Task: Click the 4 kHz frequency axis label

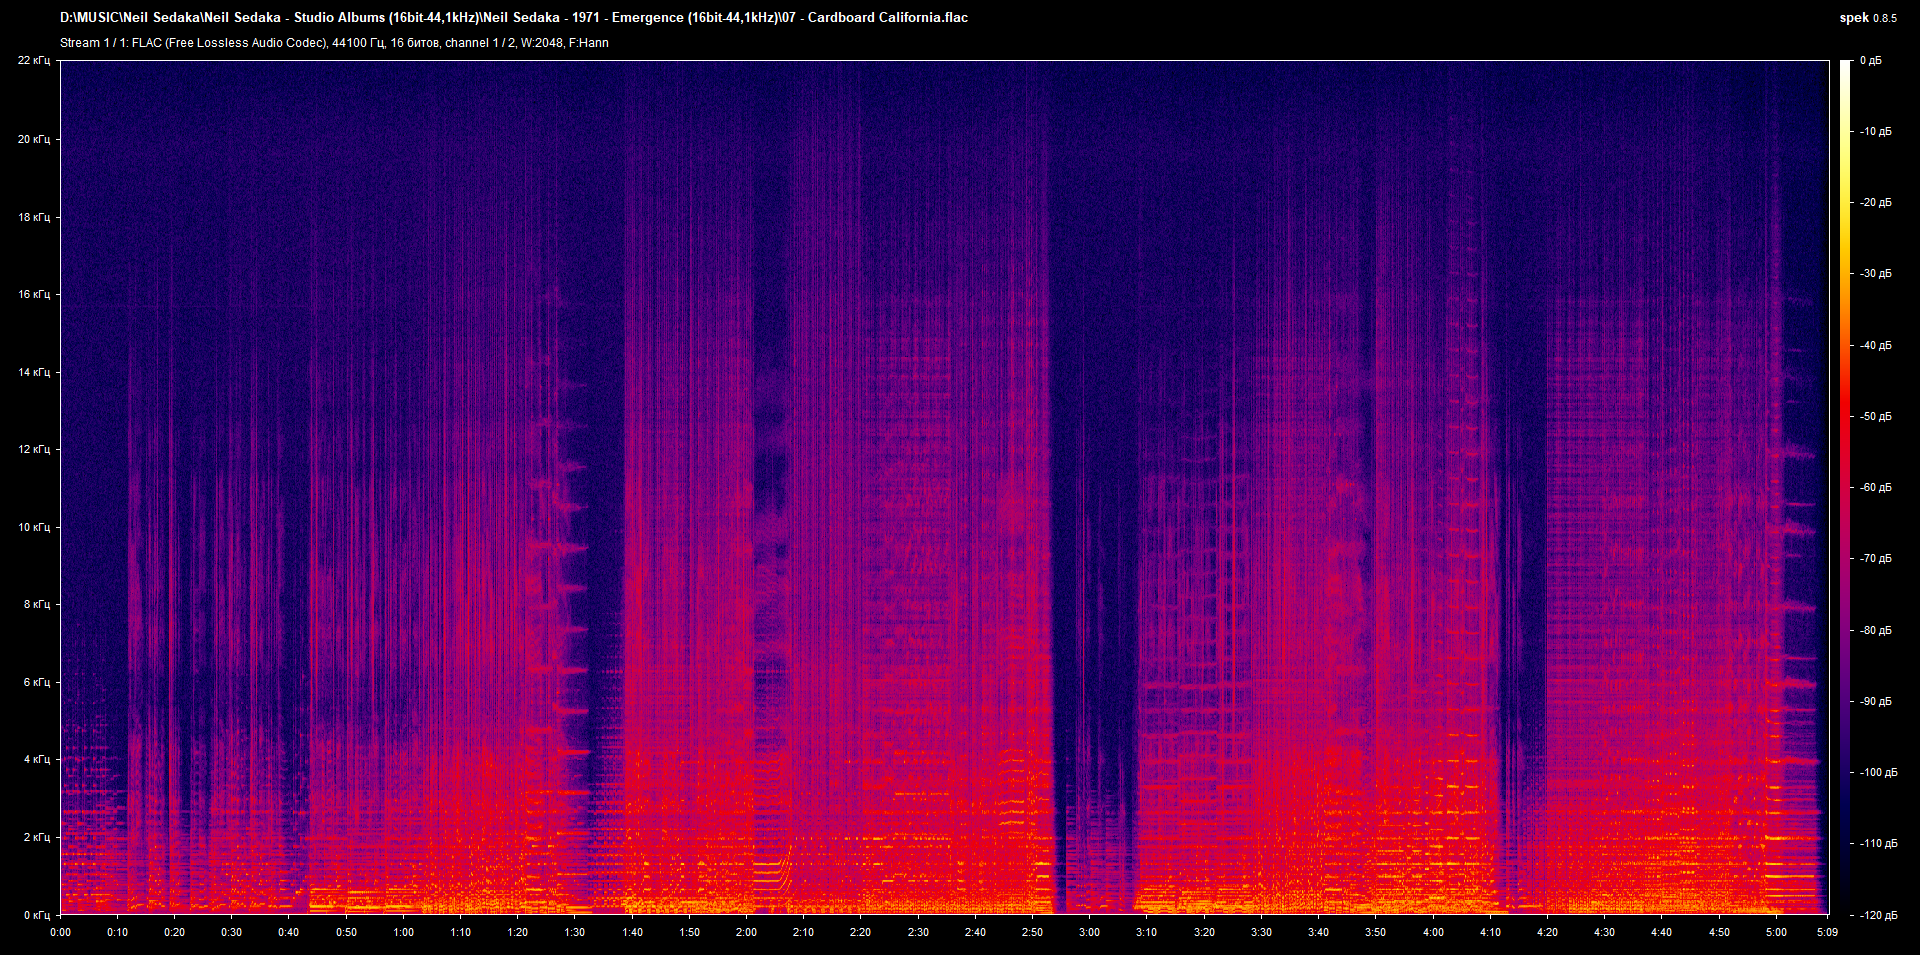Action: [36, 759]
